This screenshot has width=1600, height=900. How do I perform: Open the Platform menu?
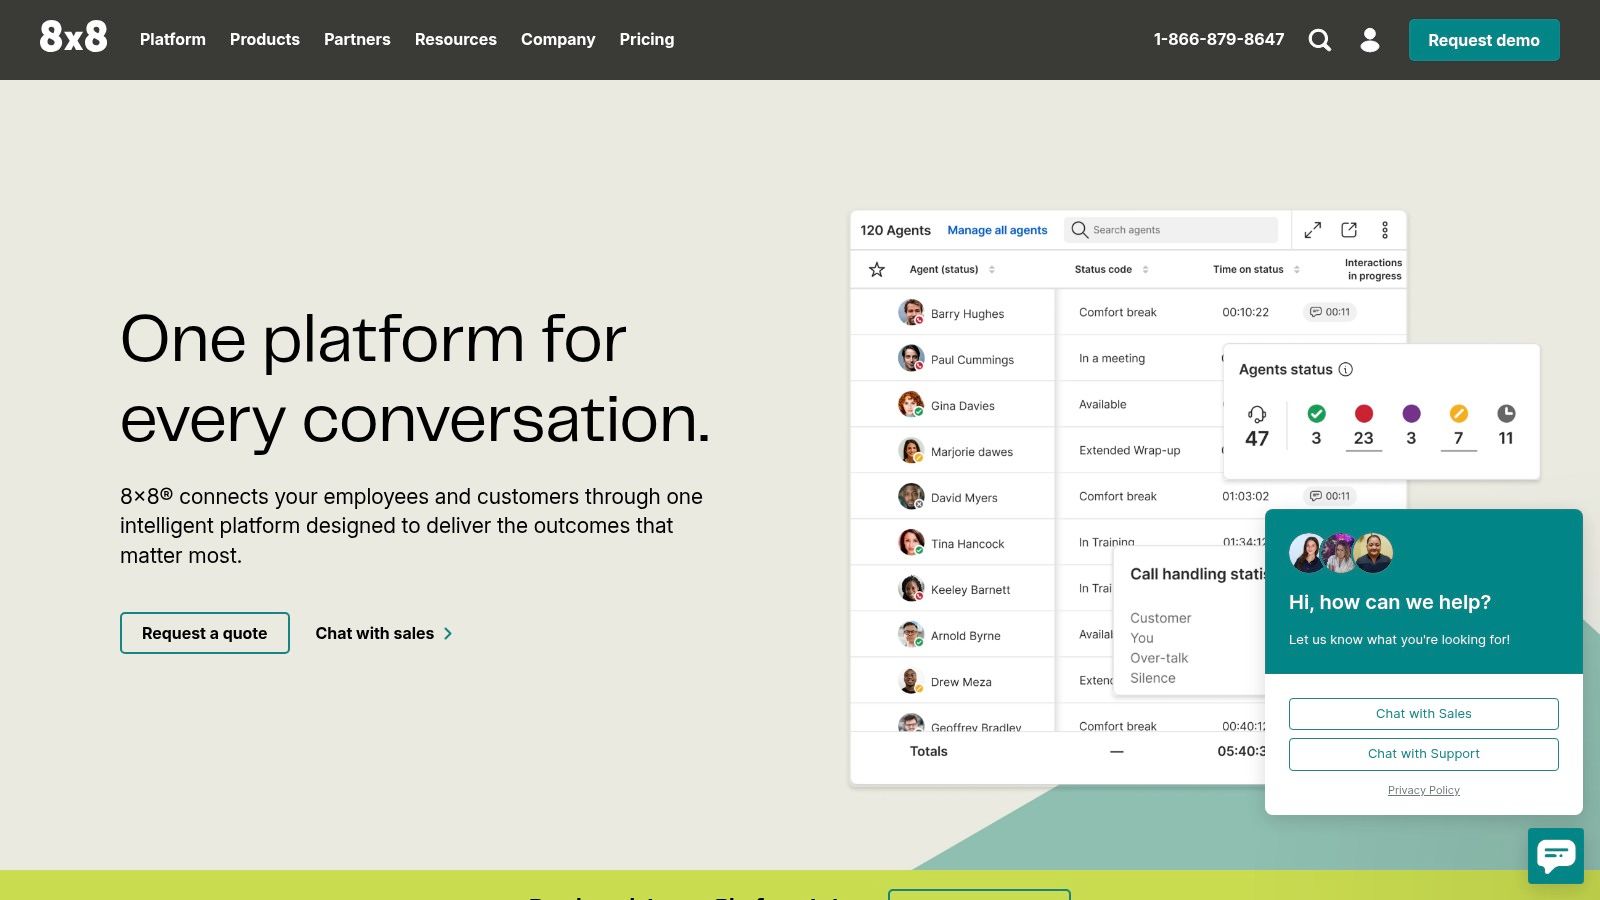(x=173, y=39)
